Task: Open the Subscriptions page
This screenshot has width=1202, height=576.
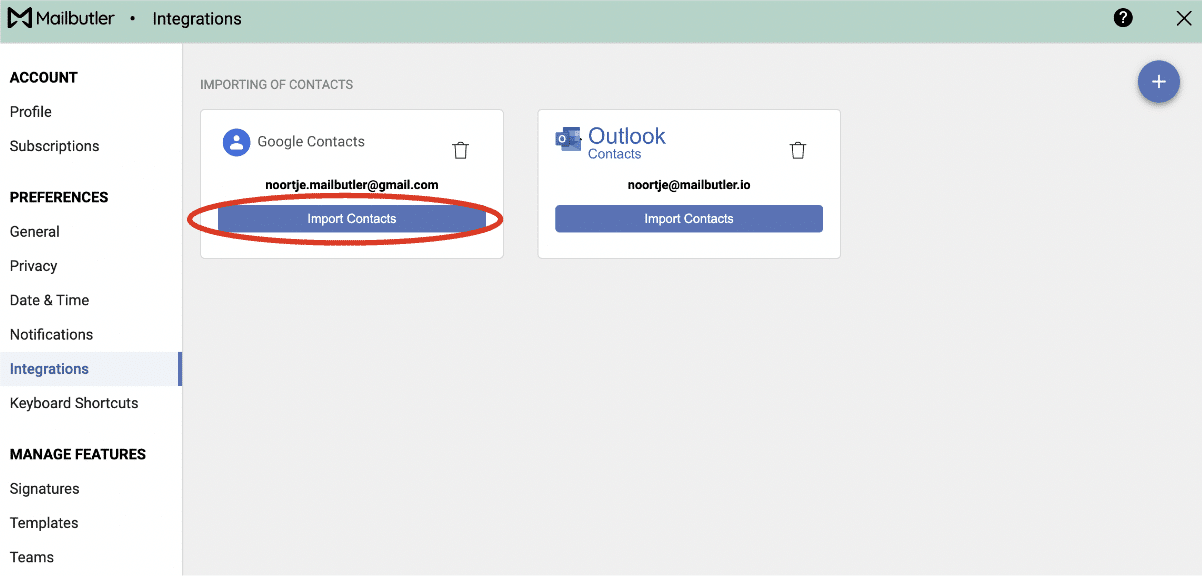Action: [x=55, y=146]
